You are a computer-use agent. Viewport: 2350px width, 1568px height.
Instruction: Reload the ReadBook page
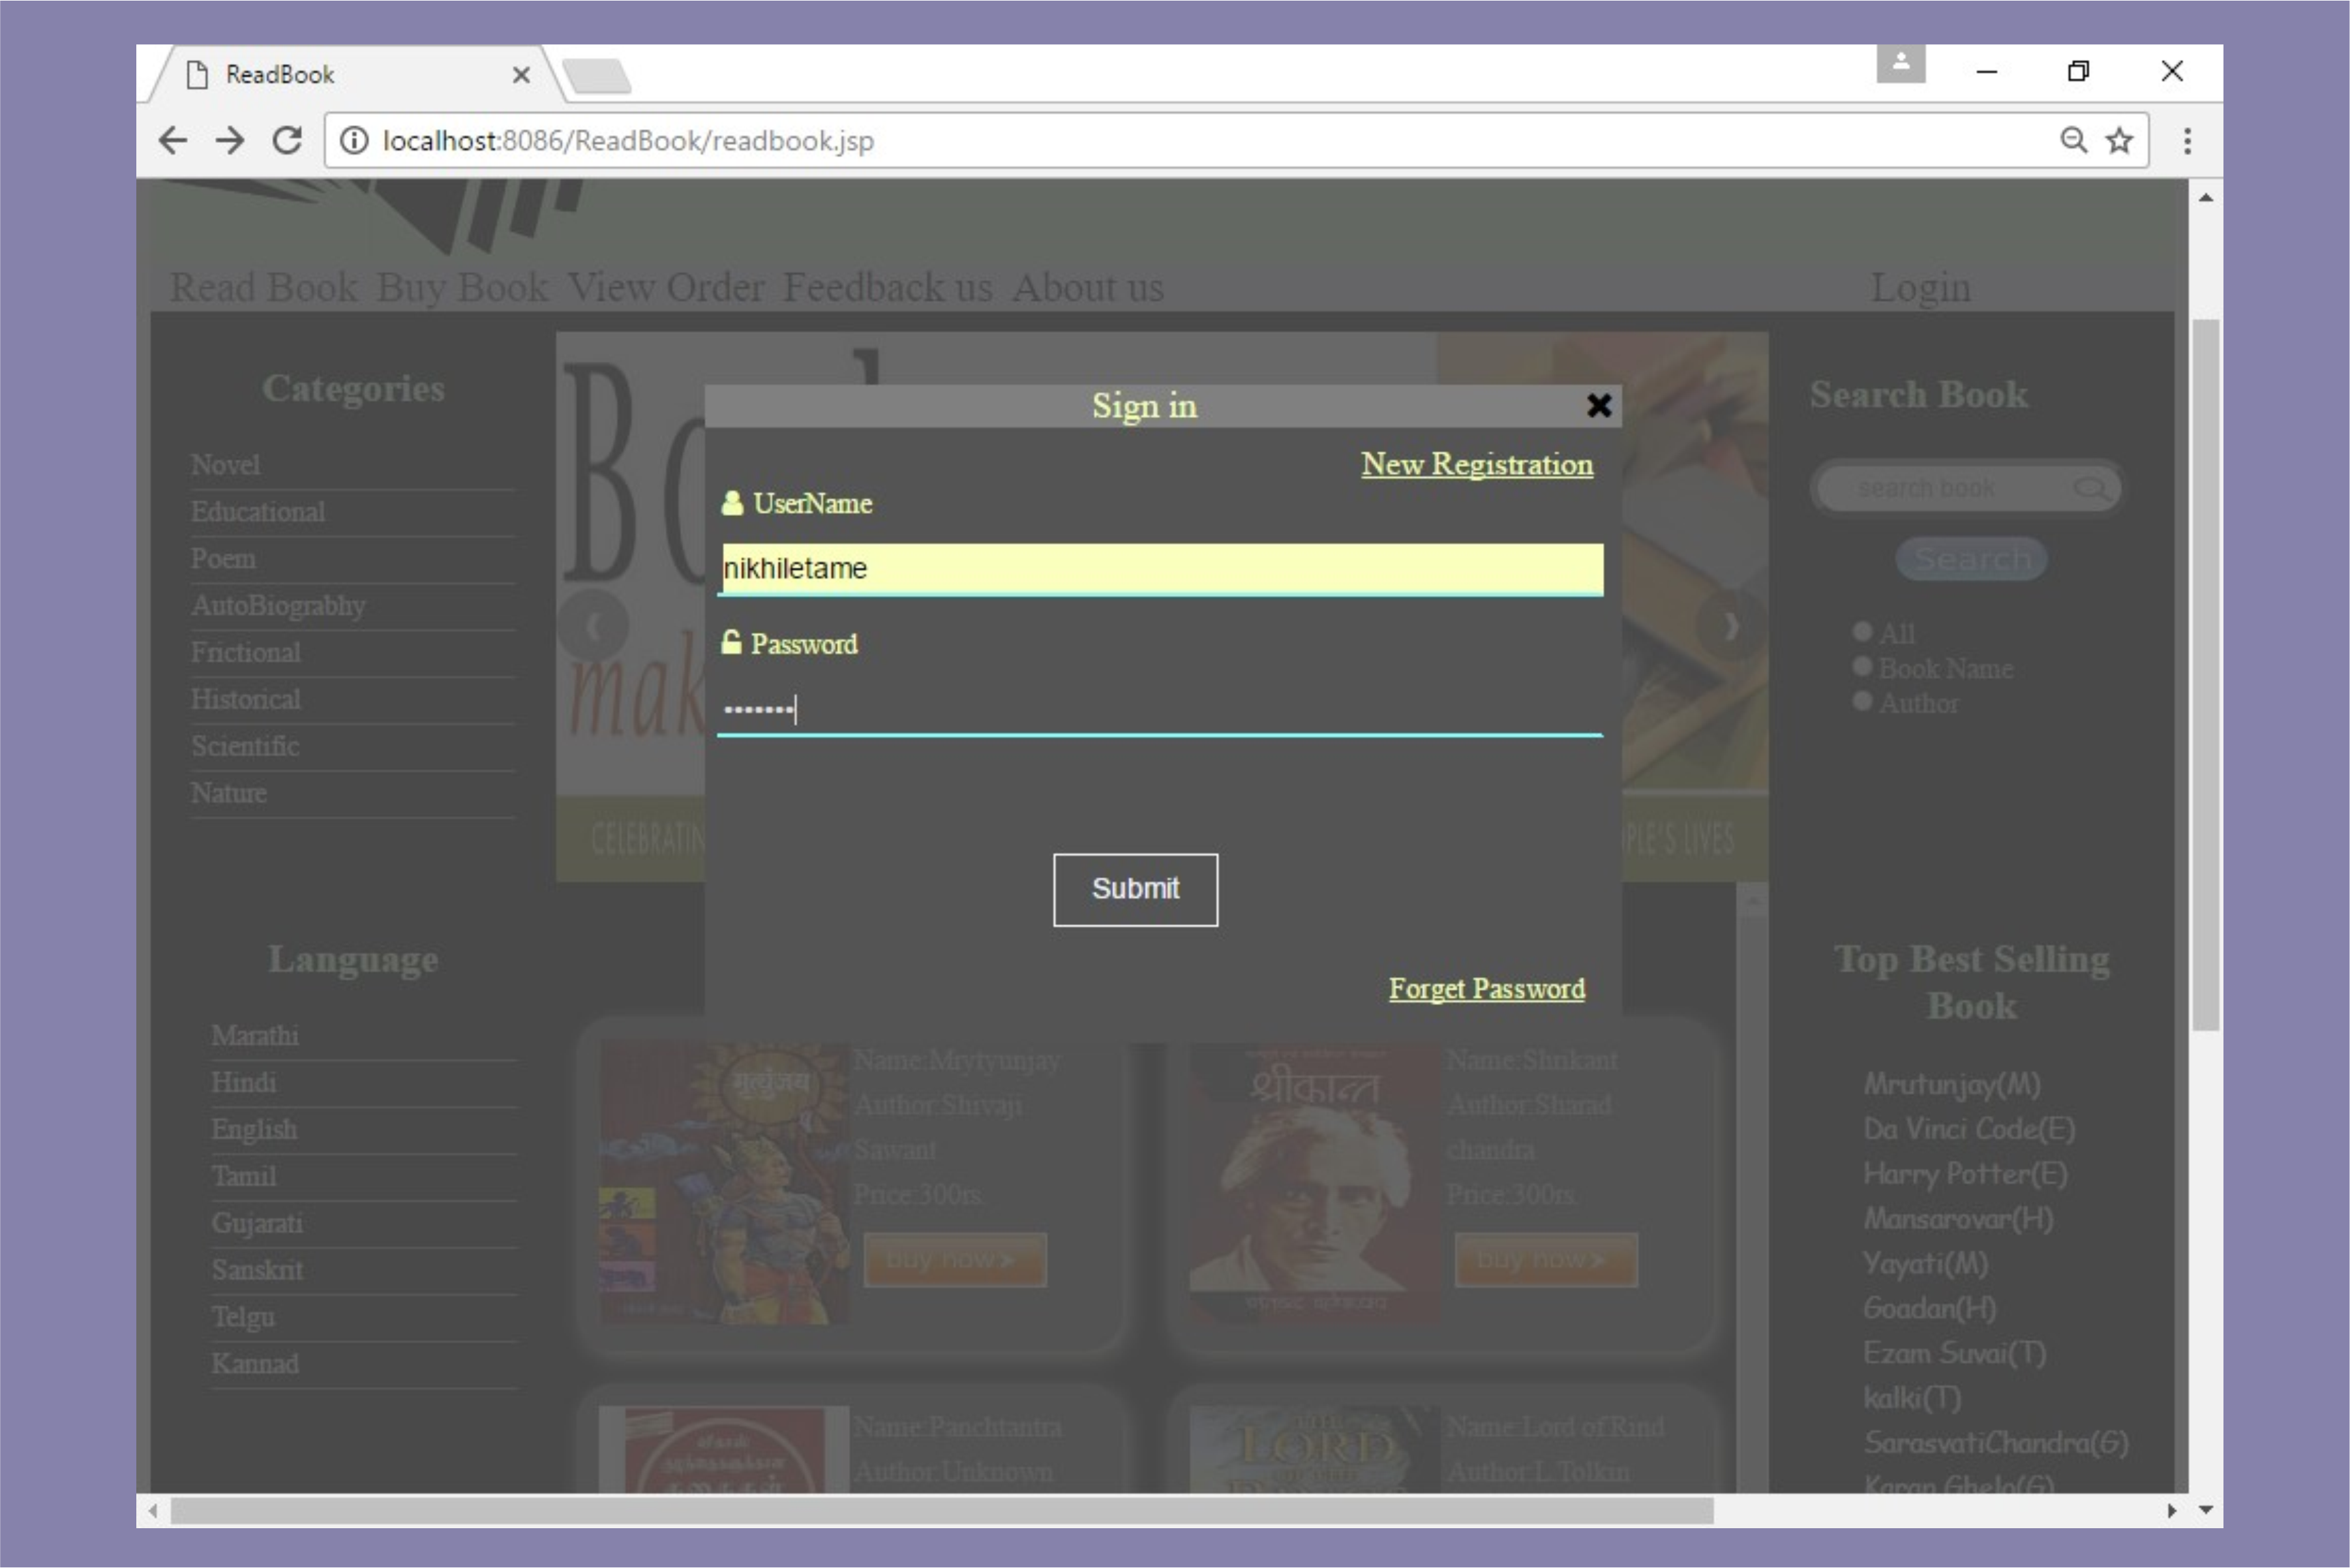(x=287, y=140)
